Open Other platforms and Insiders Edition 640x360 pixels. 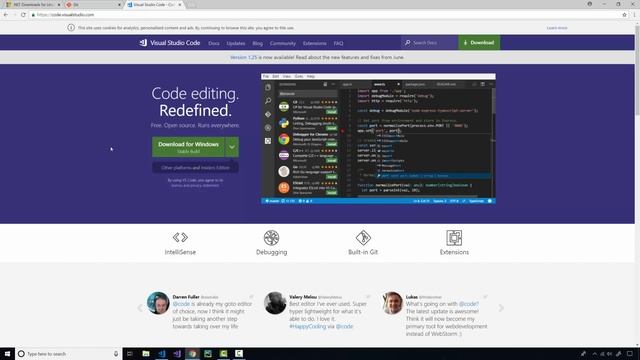pos(195,168)
